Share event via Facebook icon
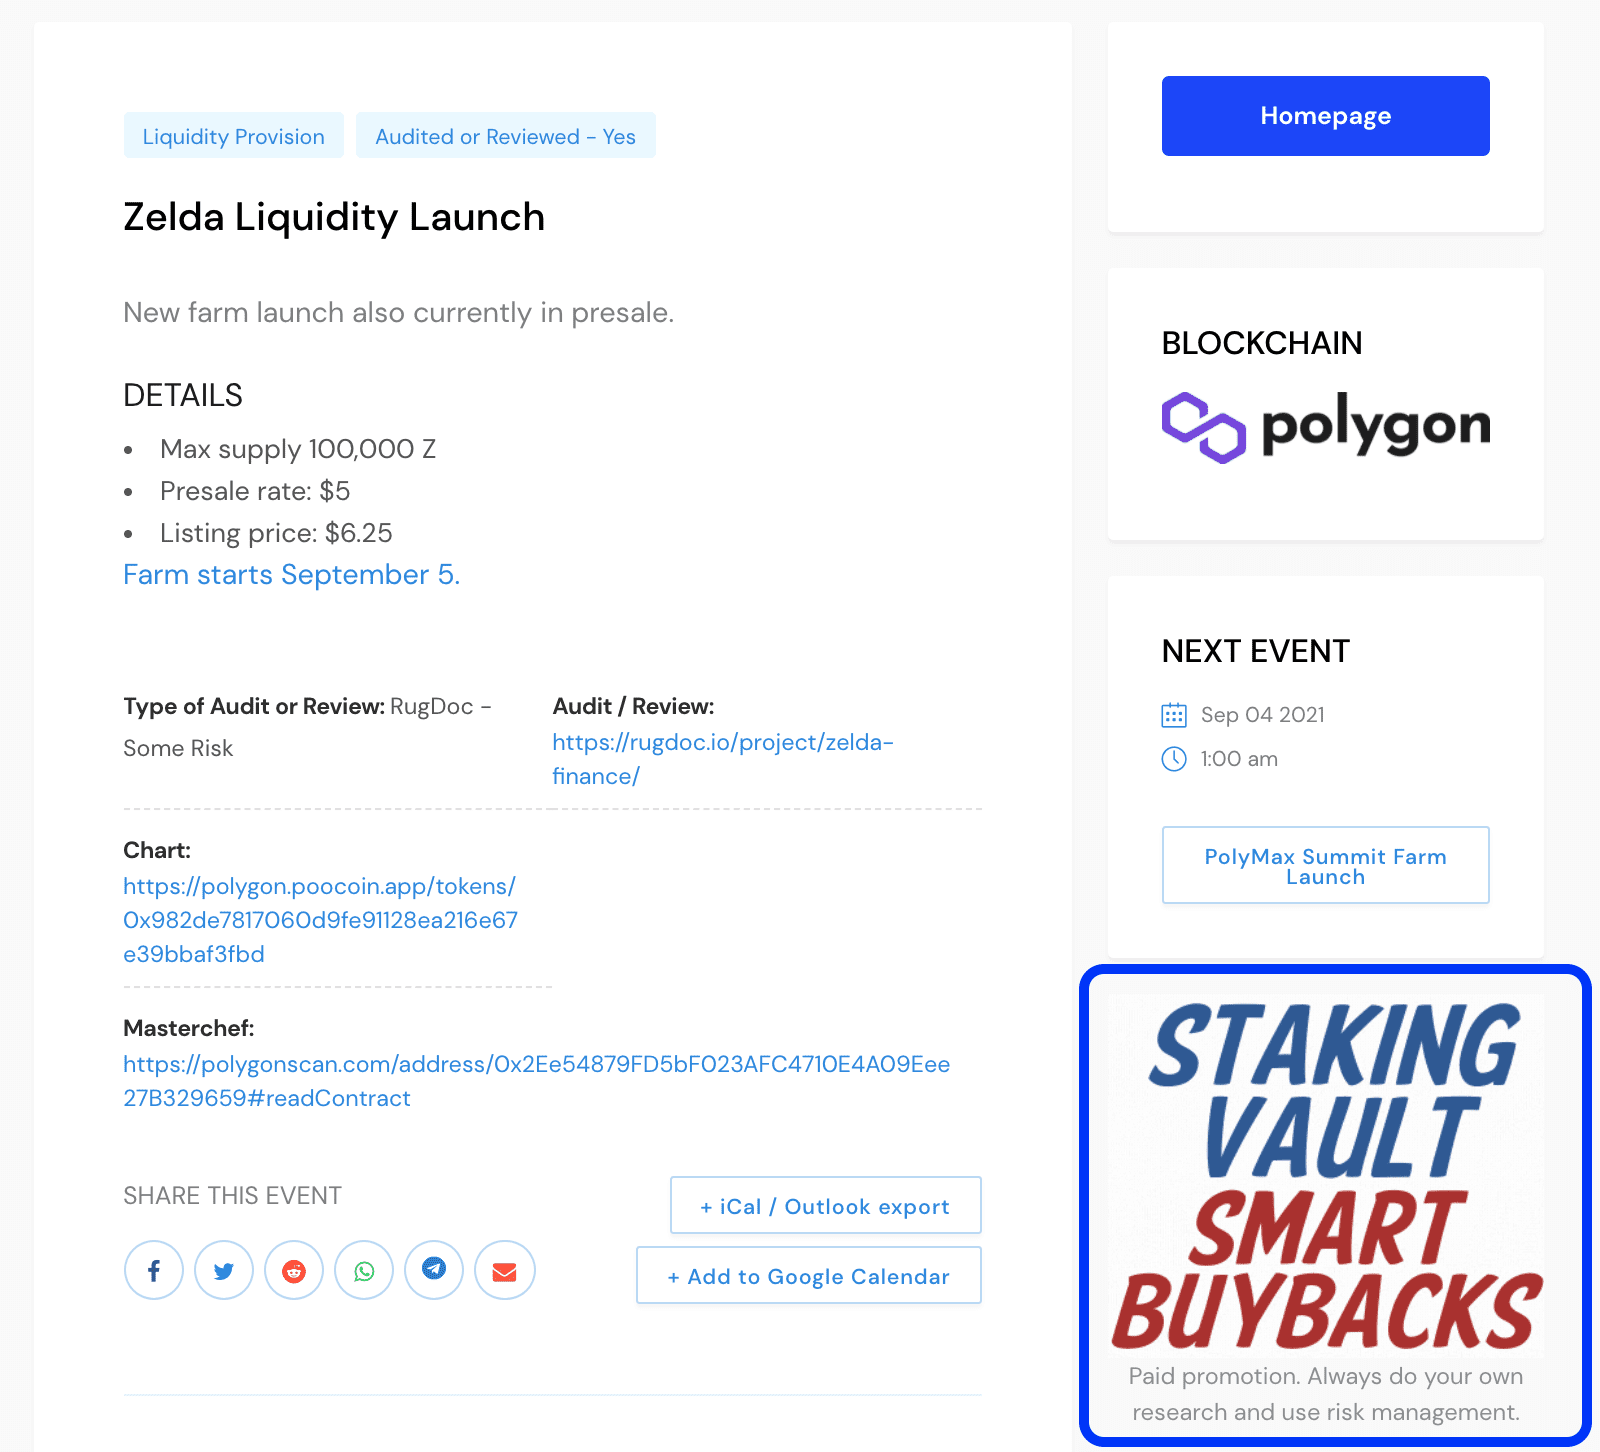 (x=154, y=1270)
